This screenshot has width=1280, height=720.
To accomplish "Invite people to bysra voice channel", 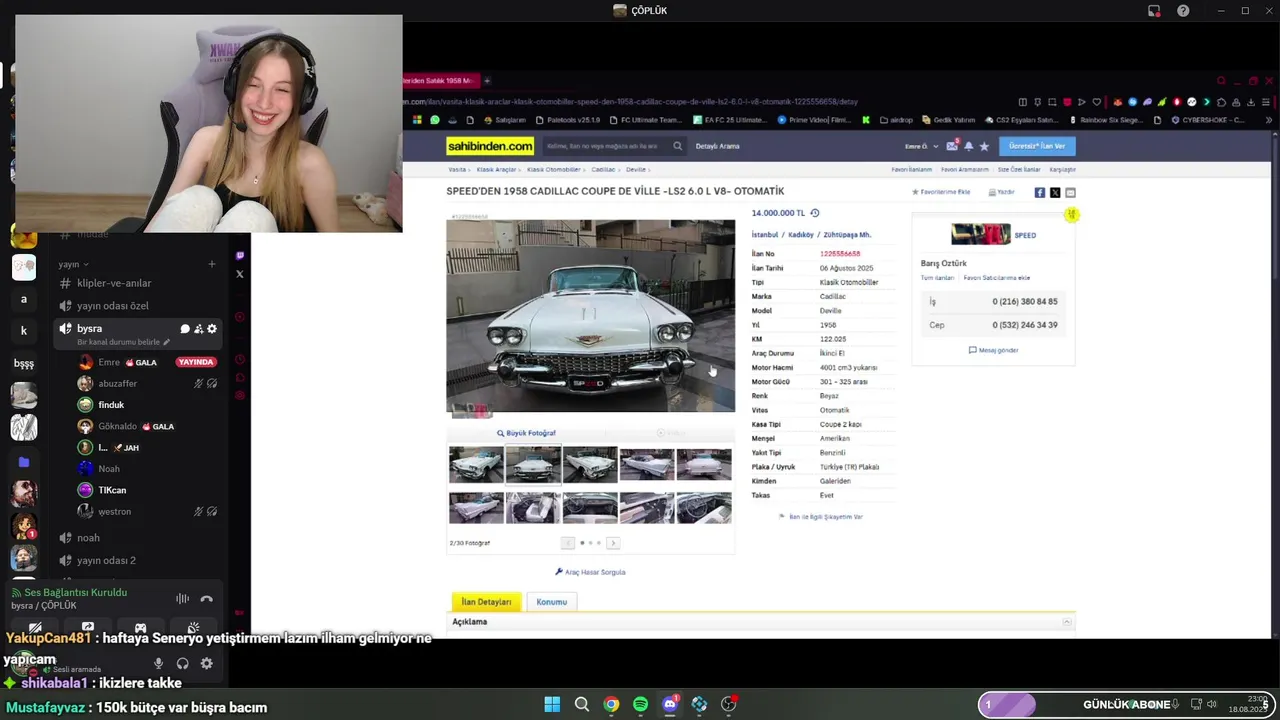I will pos(198,329).
